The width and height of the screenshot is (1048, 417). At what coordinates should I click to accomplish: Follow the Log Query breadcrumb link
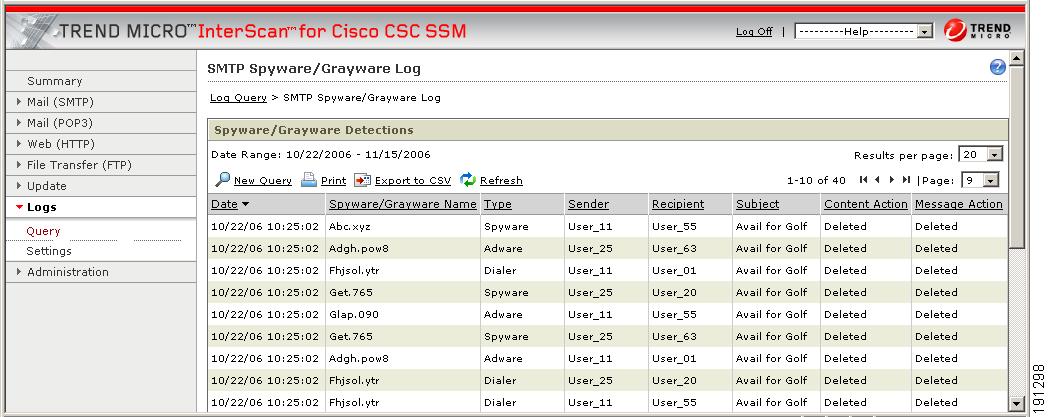(238, 98)
